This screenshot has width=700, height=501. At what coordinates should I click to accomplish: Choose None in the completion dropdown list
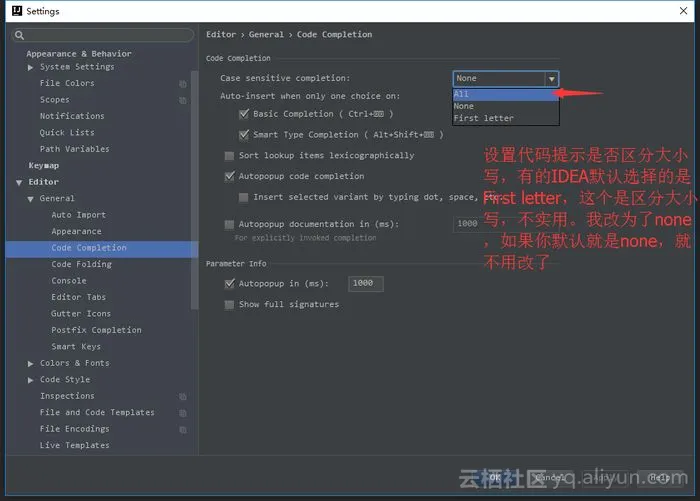click(505, 106)
